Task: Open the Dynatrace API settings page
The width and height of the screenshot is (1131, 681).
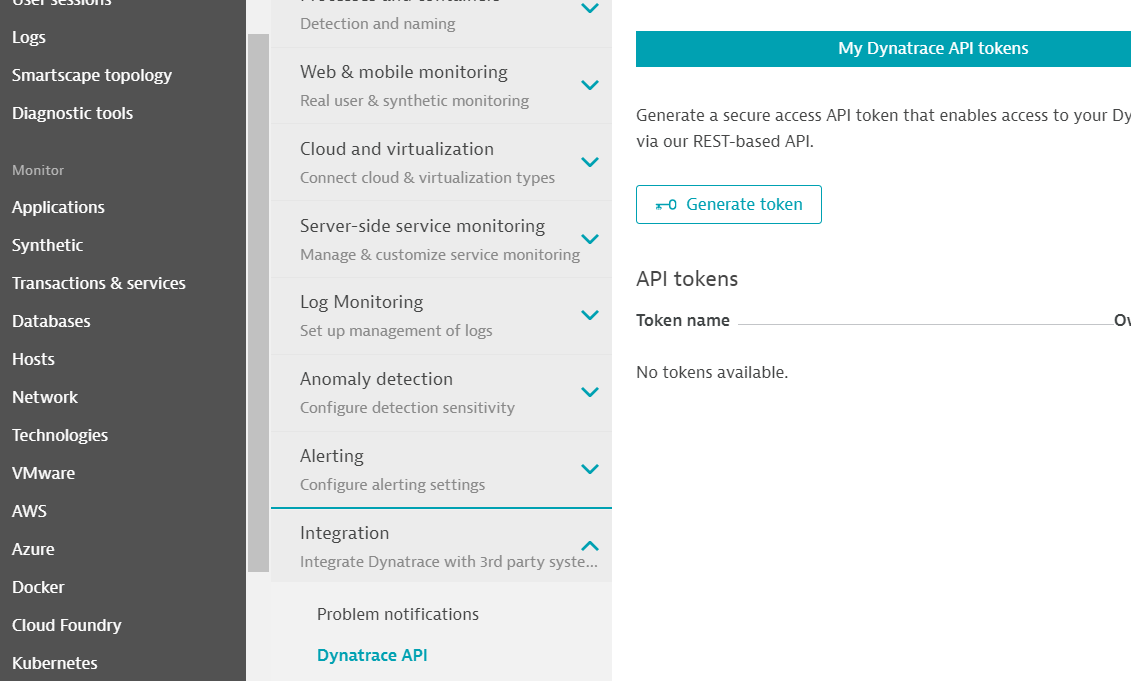Action: 372,655
